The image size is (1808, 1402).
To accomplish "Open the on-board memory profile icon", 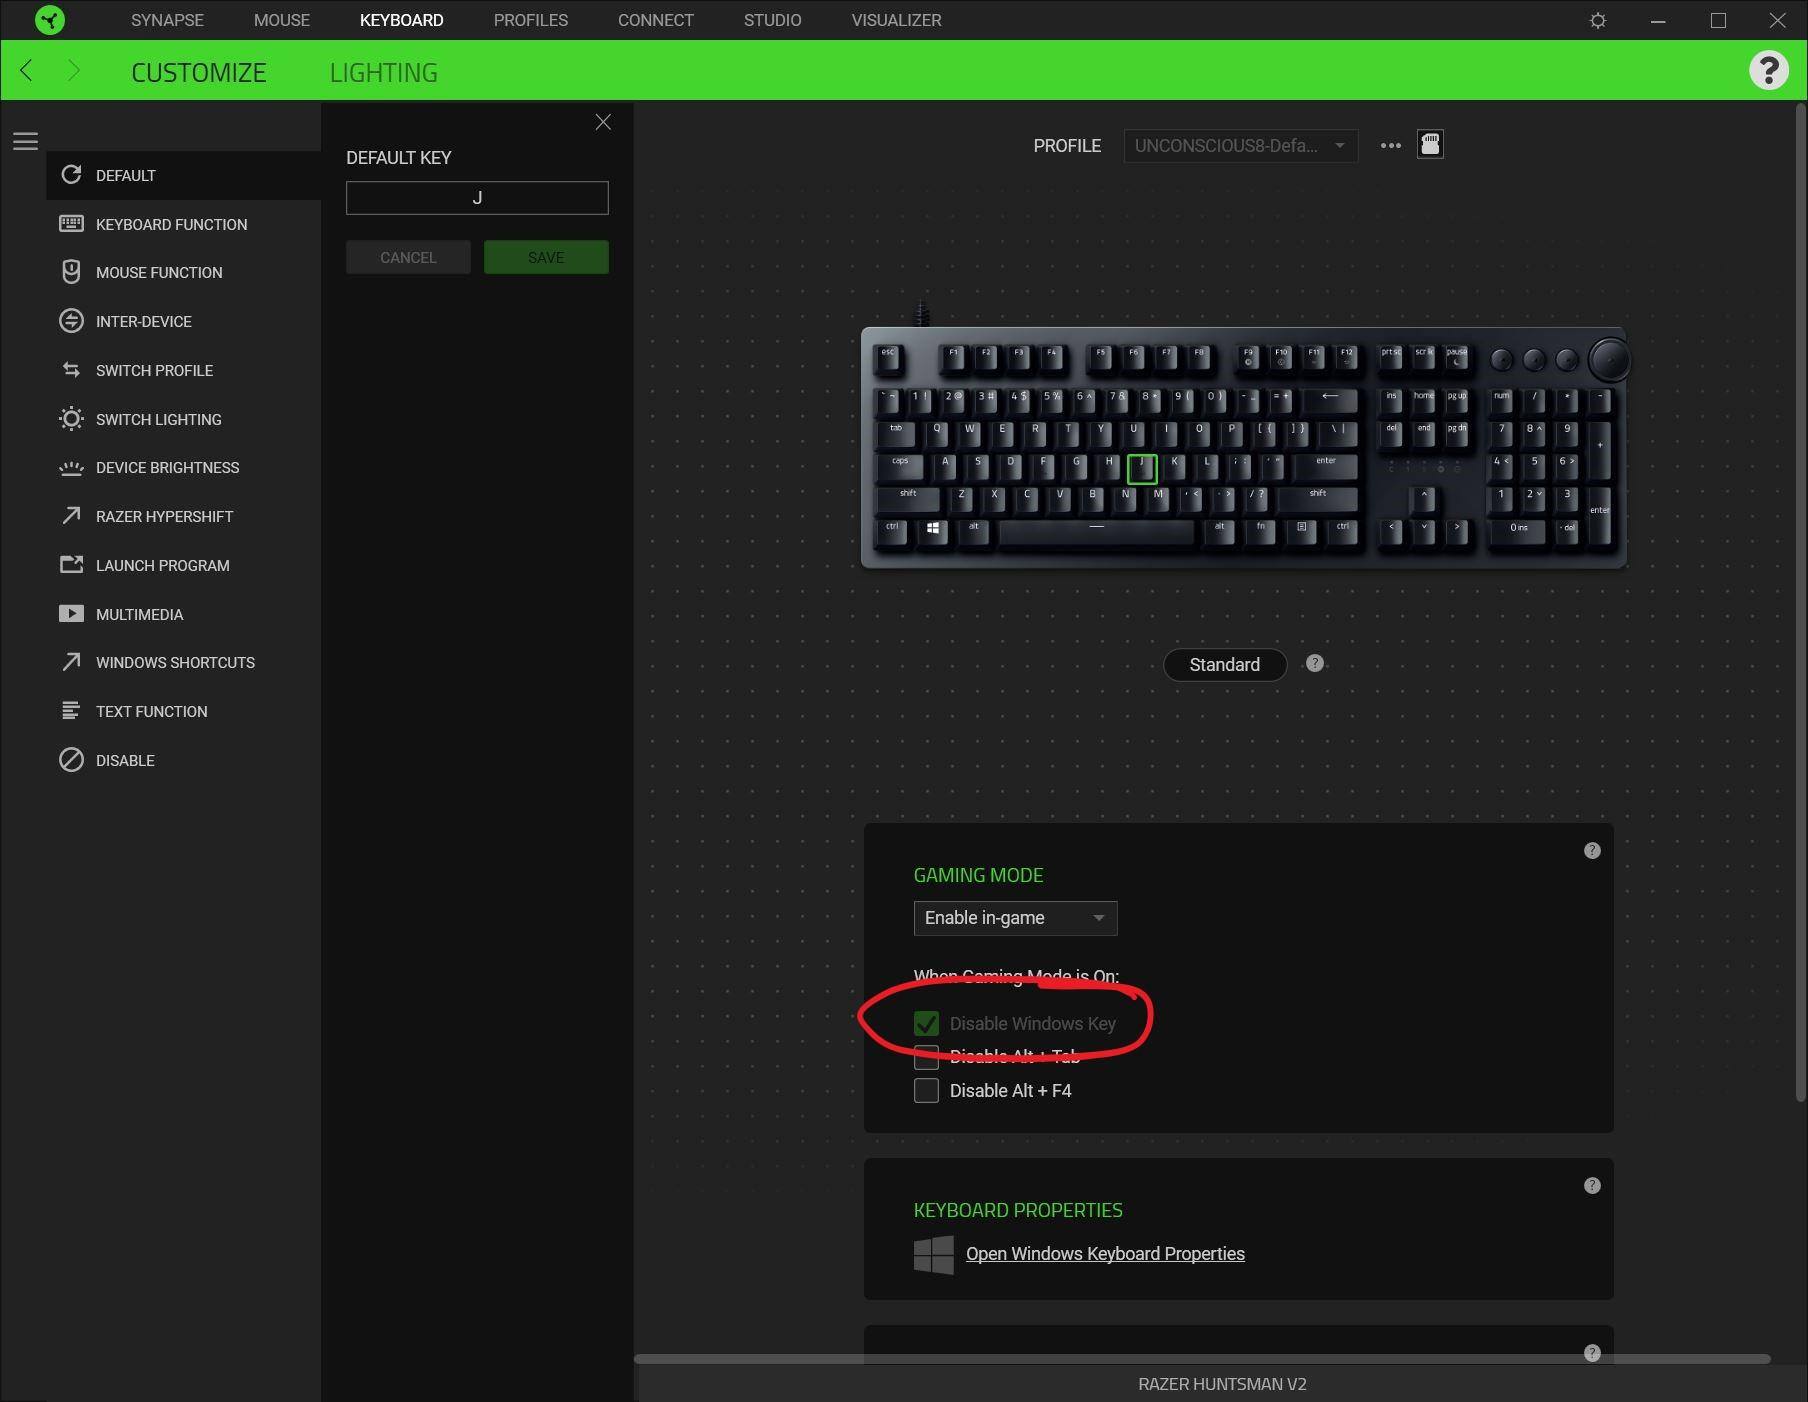I will 1430,145.
